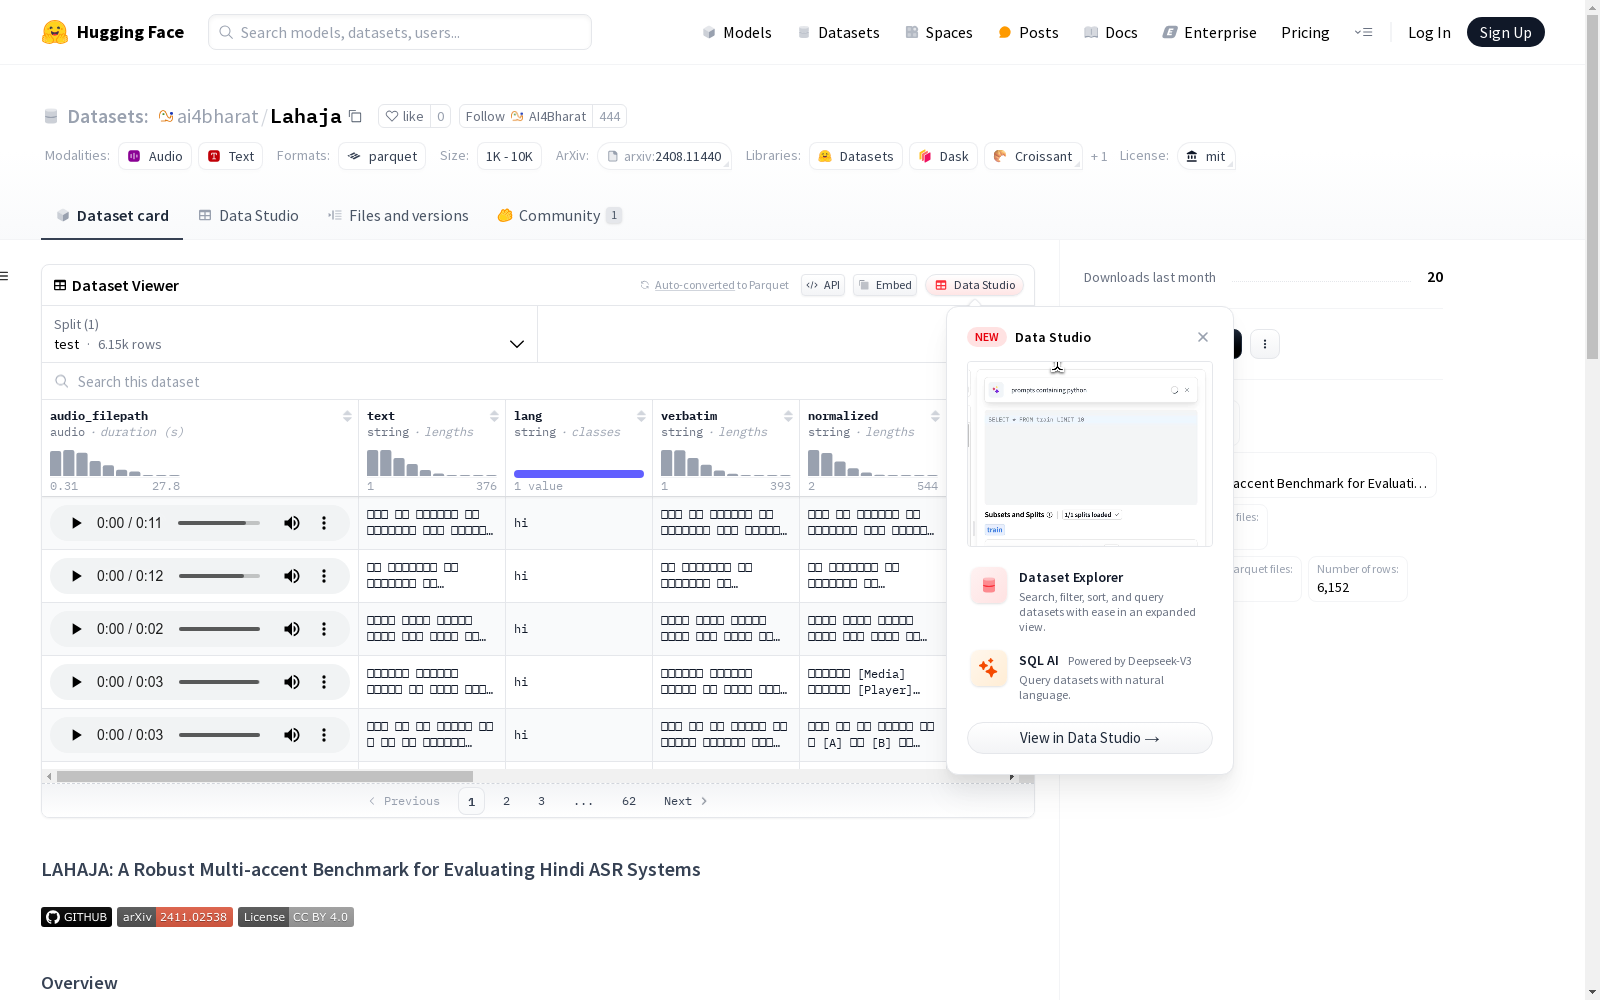1600x1000 pixels.
Task: Switch to the Data Studio tab
Action: [x=249, y=216]
